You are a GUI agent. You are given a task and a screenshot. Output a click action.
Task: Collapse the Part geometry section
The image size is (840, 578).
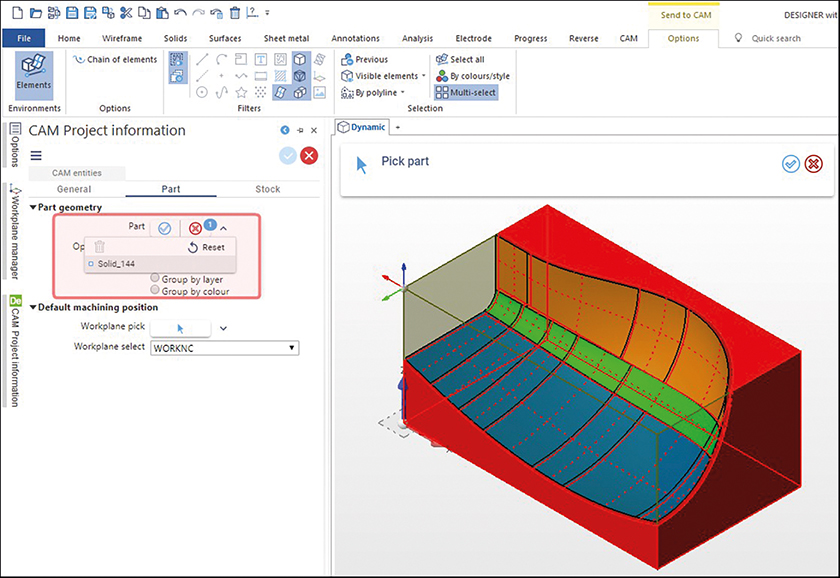coord(33,207)
